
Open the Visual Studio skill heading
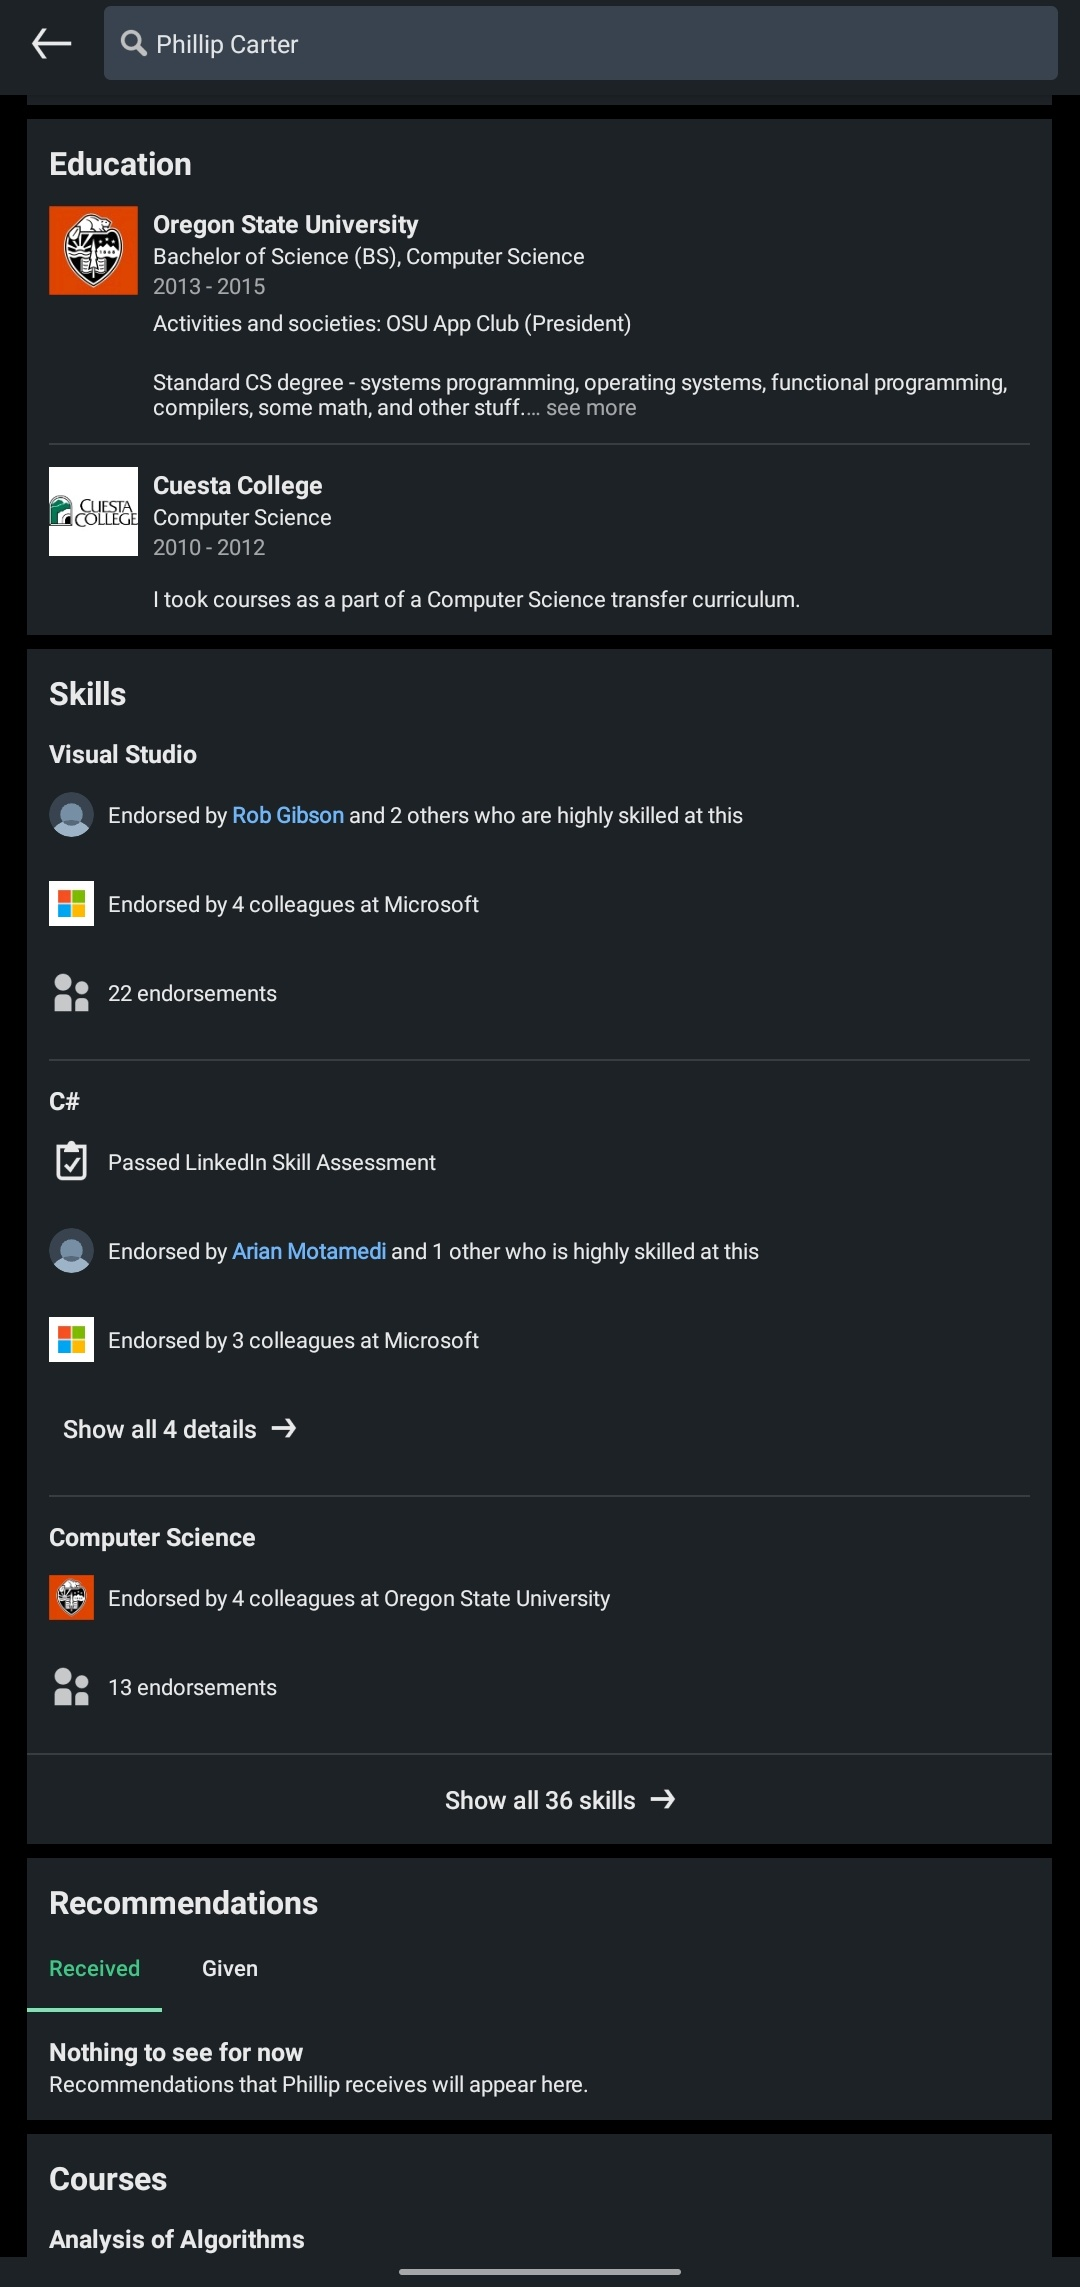(123, 754)
